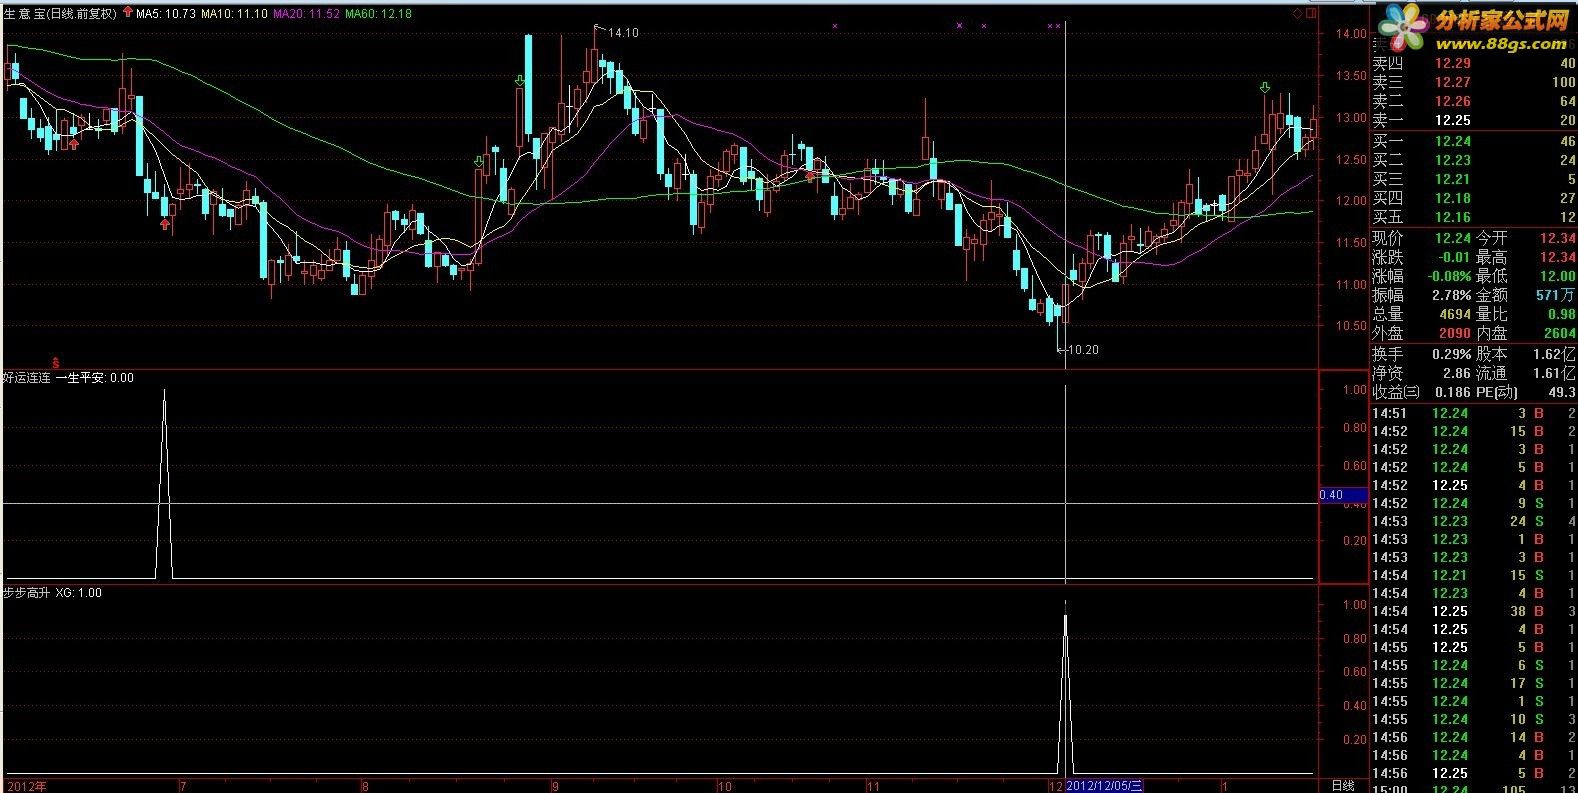Click the 10.20 low price annotation

(x=1082, y=350)
